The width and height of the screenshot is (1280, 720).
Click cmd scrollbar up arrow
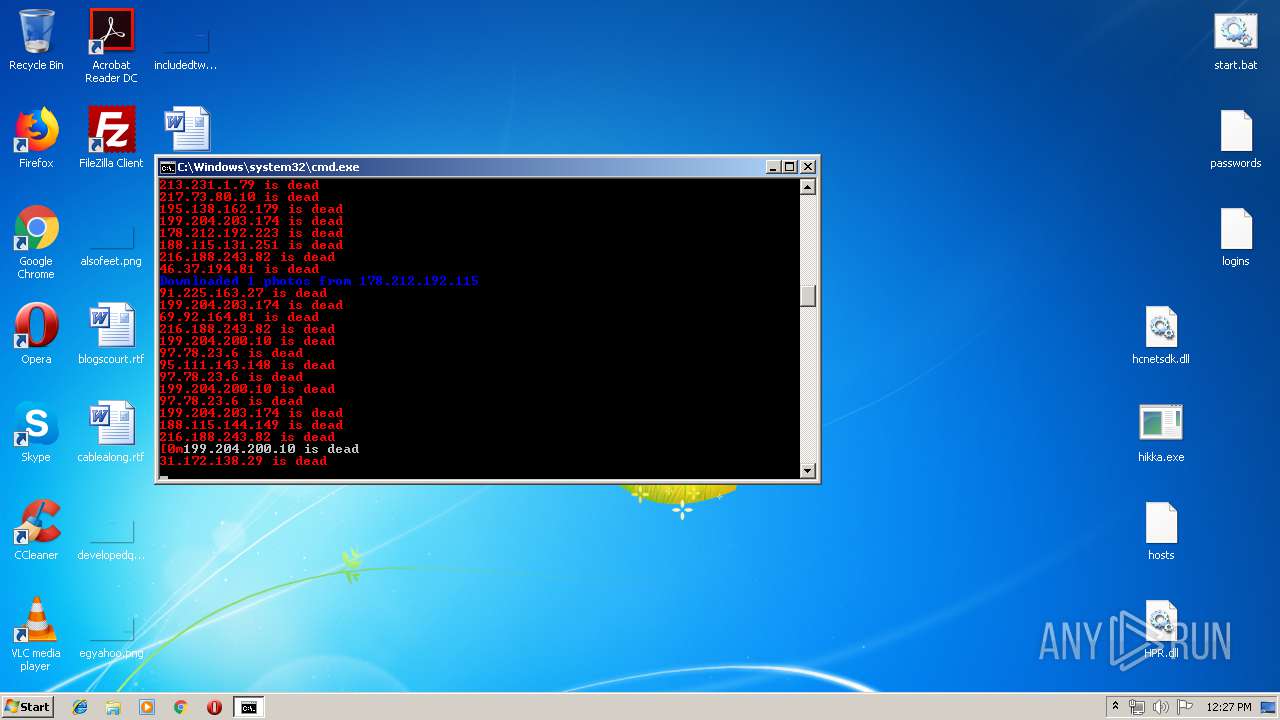click(x=808, y=186)
